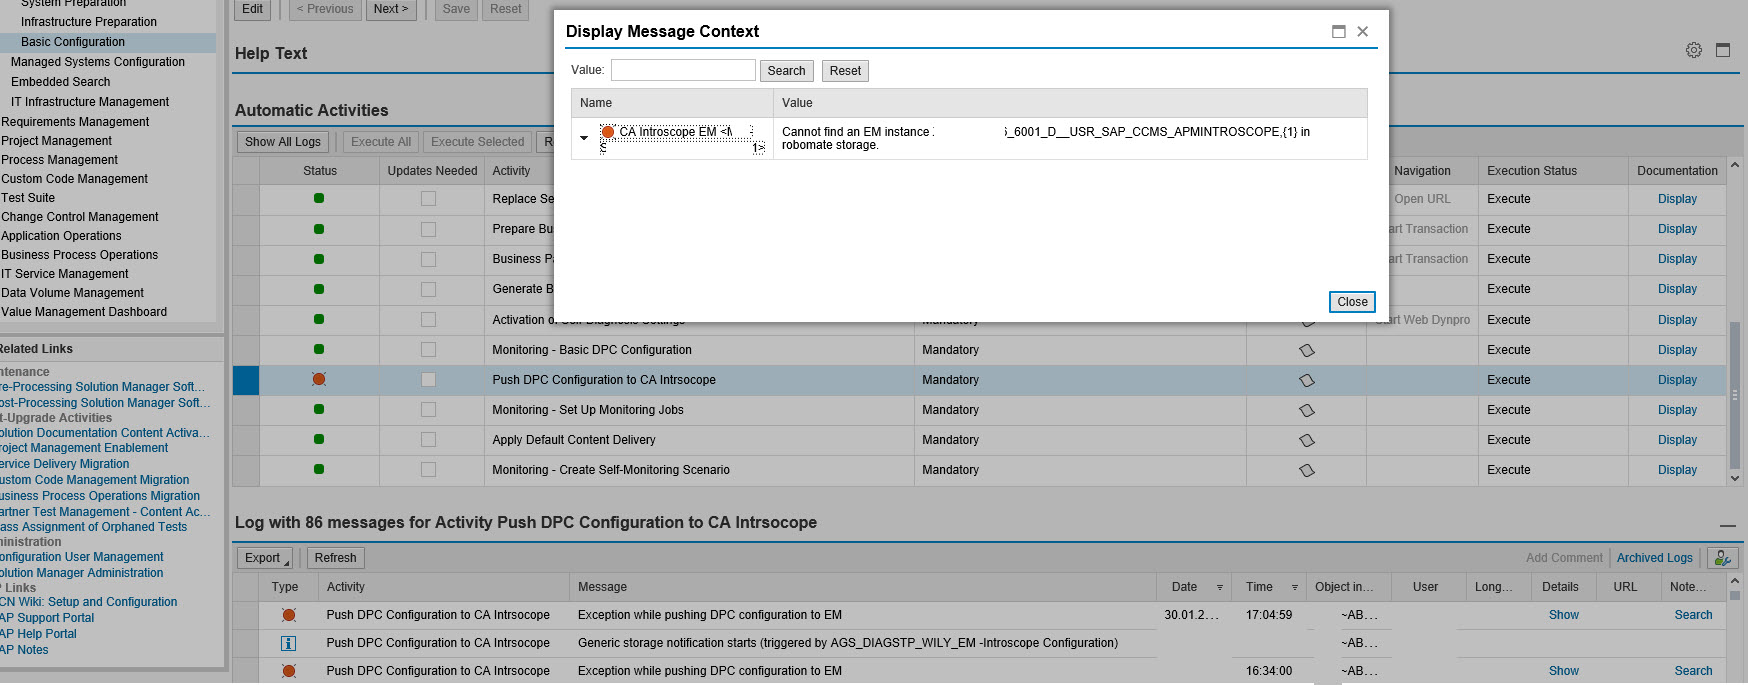Viewport: 1748px width, 685px height.
Task: Click the panel maximize icon beside the gear
Action: pyautogui.click(x=1723, y=50)
